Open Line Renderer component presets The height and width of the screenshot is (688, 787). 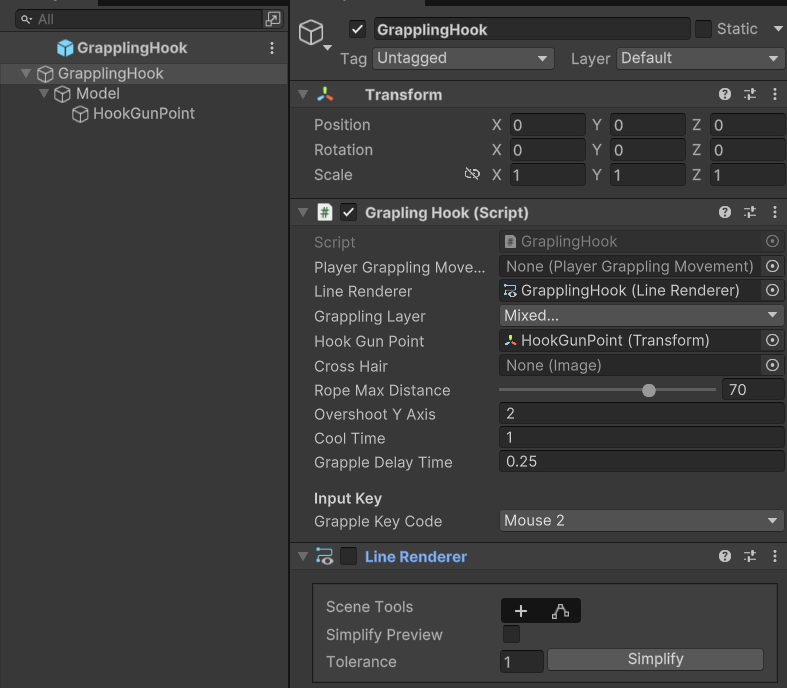pos(750,556)
